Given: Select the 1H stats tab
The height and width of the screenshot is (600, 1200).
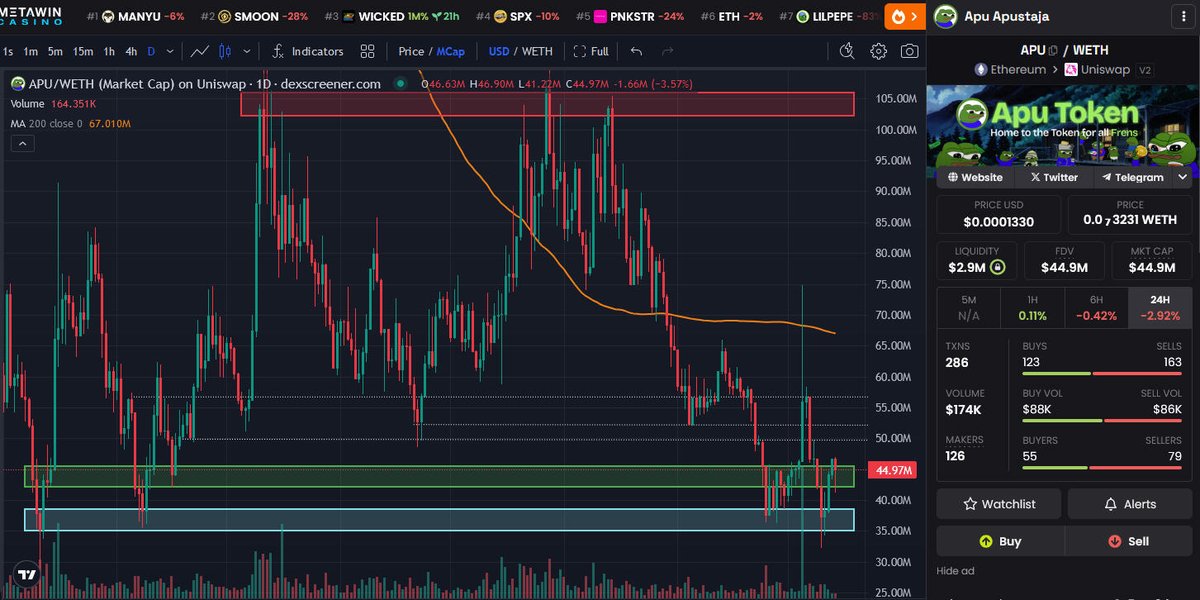Looking at the screenshot, I should (x=1032, y=307).
